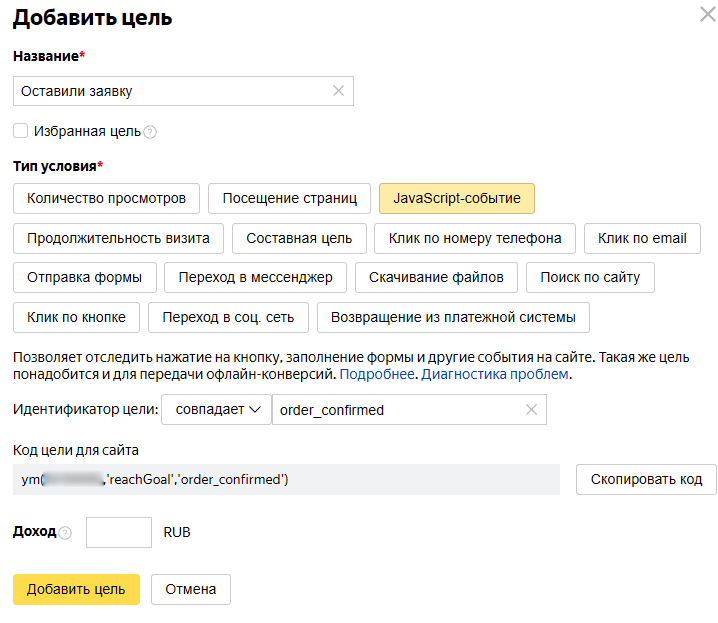
Task: Open the 'совпадает' condition dropdown
Action: point(216,410)
